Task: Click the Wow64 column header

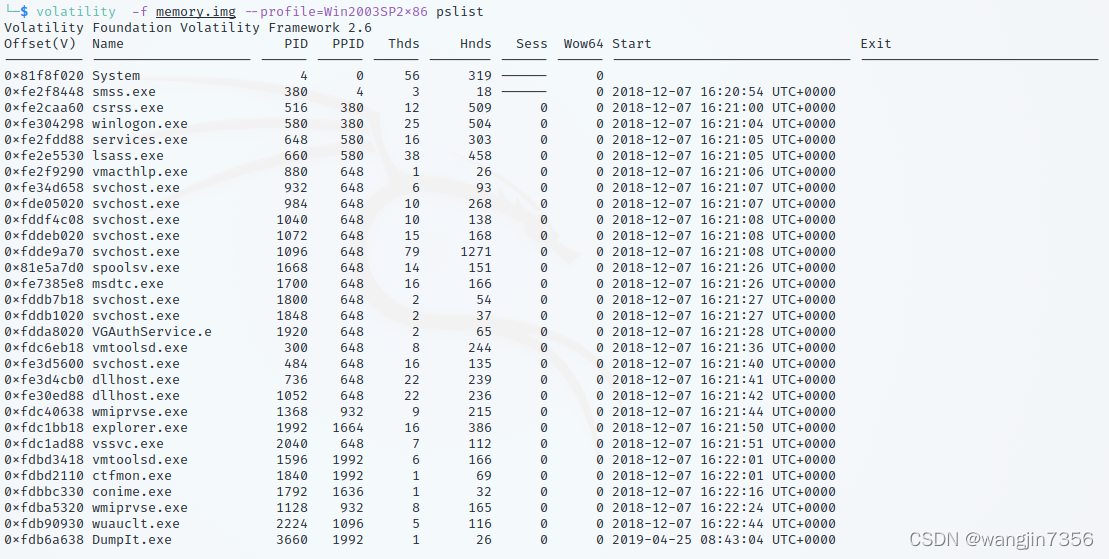Action: (x=583, y=44)
